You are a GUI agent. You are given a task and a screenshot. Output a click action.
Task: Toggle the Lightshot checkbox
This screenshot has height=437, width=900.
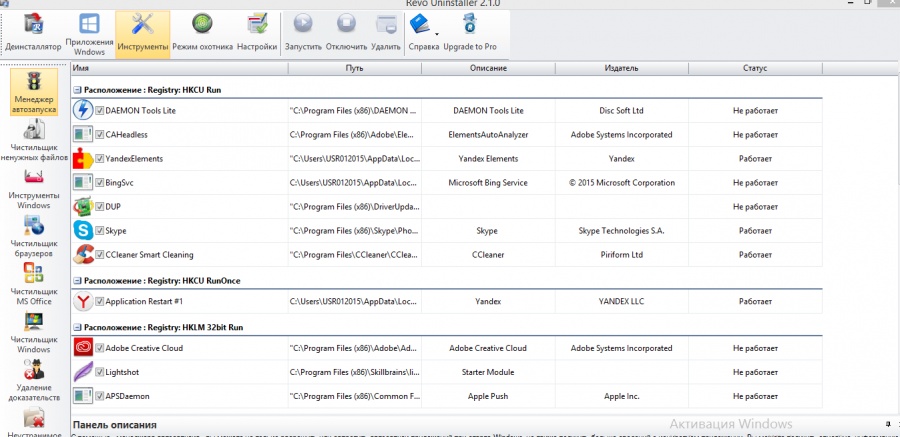(x=99, y=372)
